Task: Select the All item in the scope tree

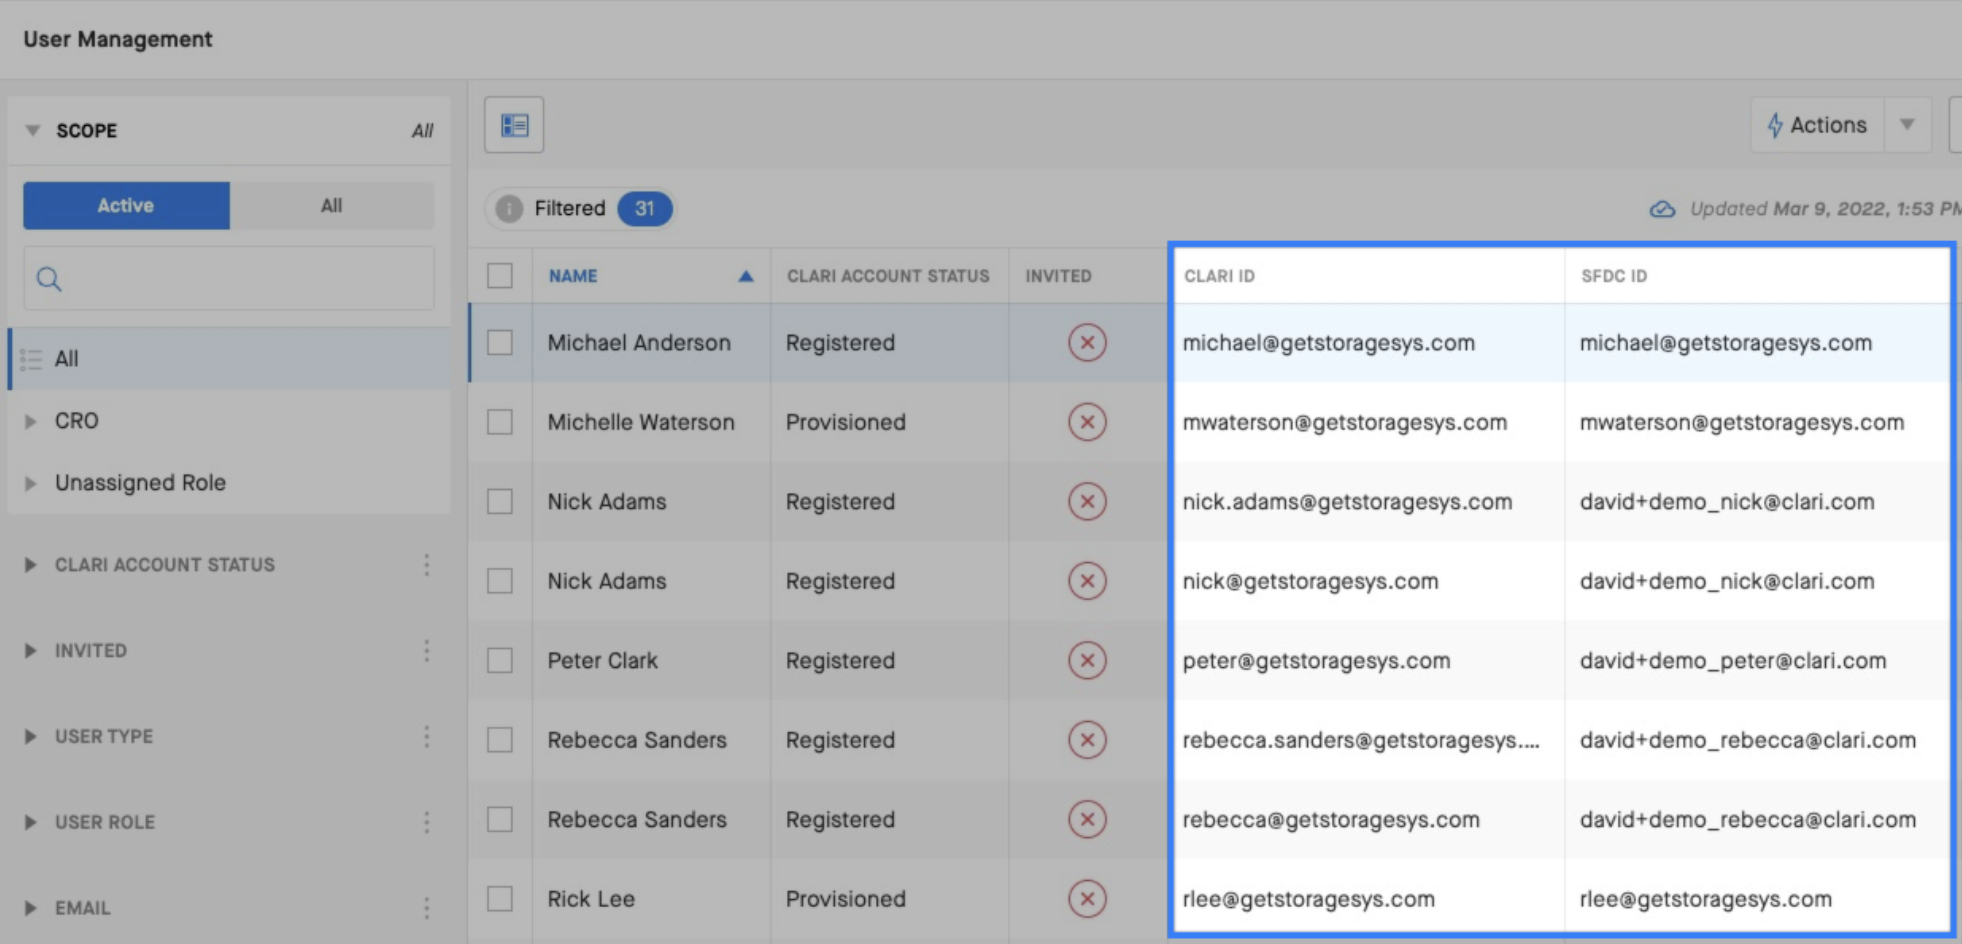Action: [230, 359]
